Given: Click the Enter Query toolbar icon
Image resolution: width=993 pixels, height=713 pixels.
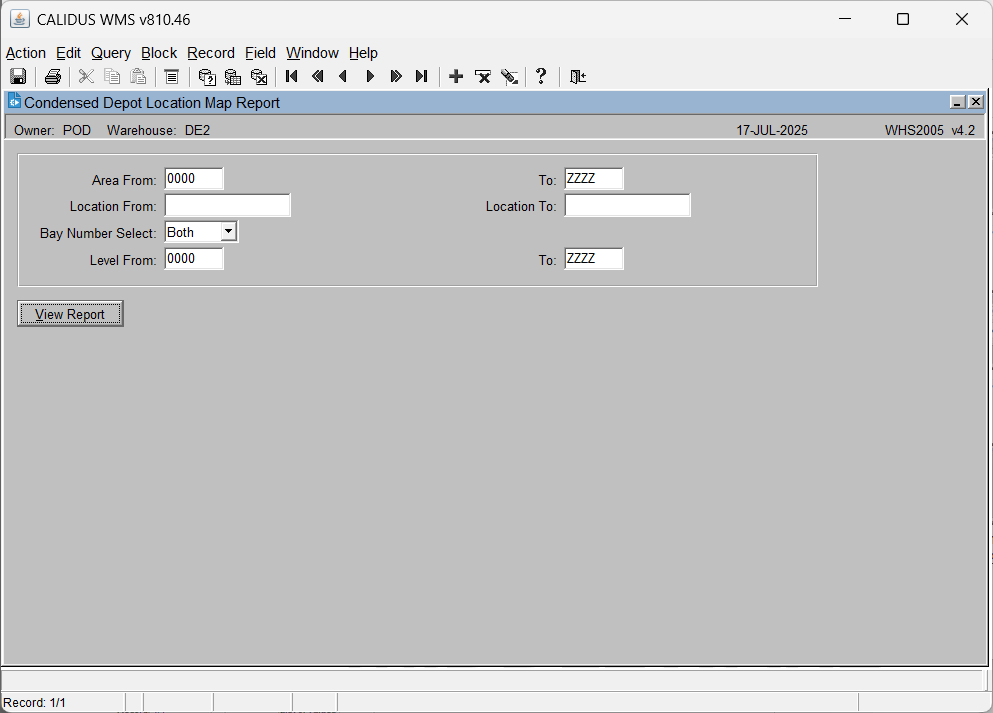Looking at the screenshot, I should tap(206, 77).
